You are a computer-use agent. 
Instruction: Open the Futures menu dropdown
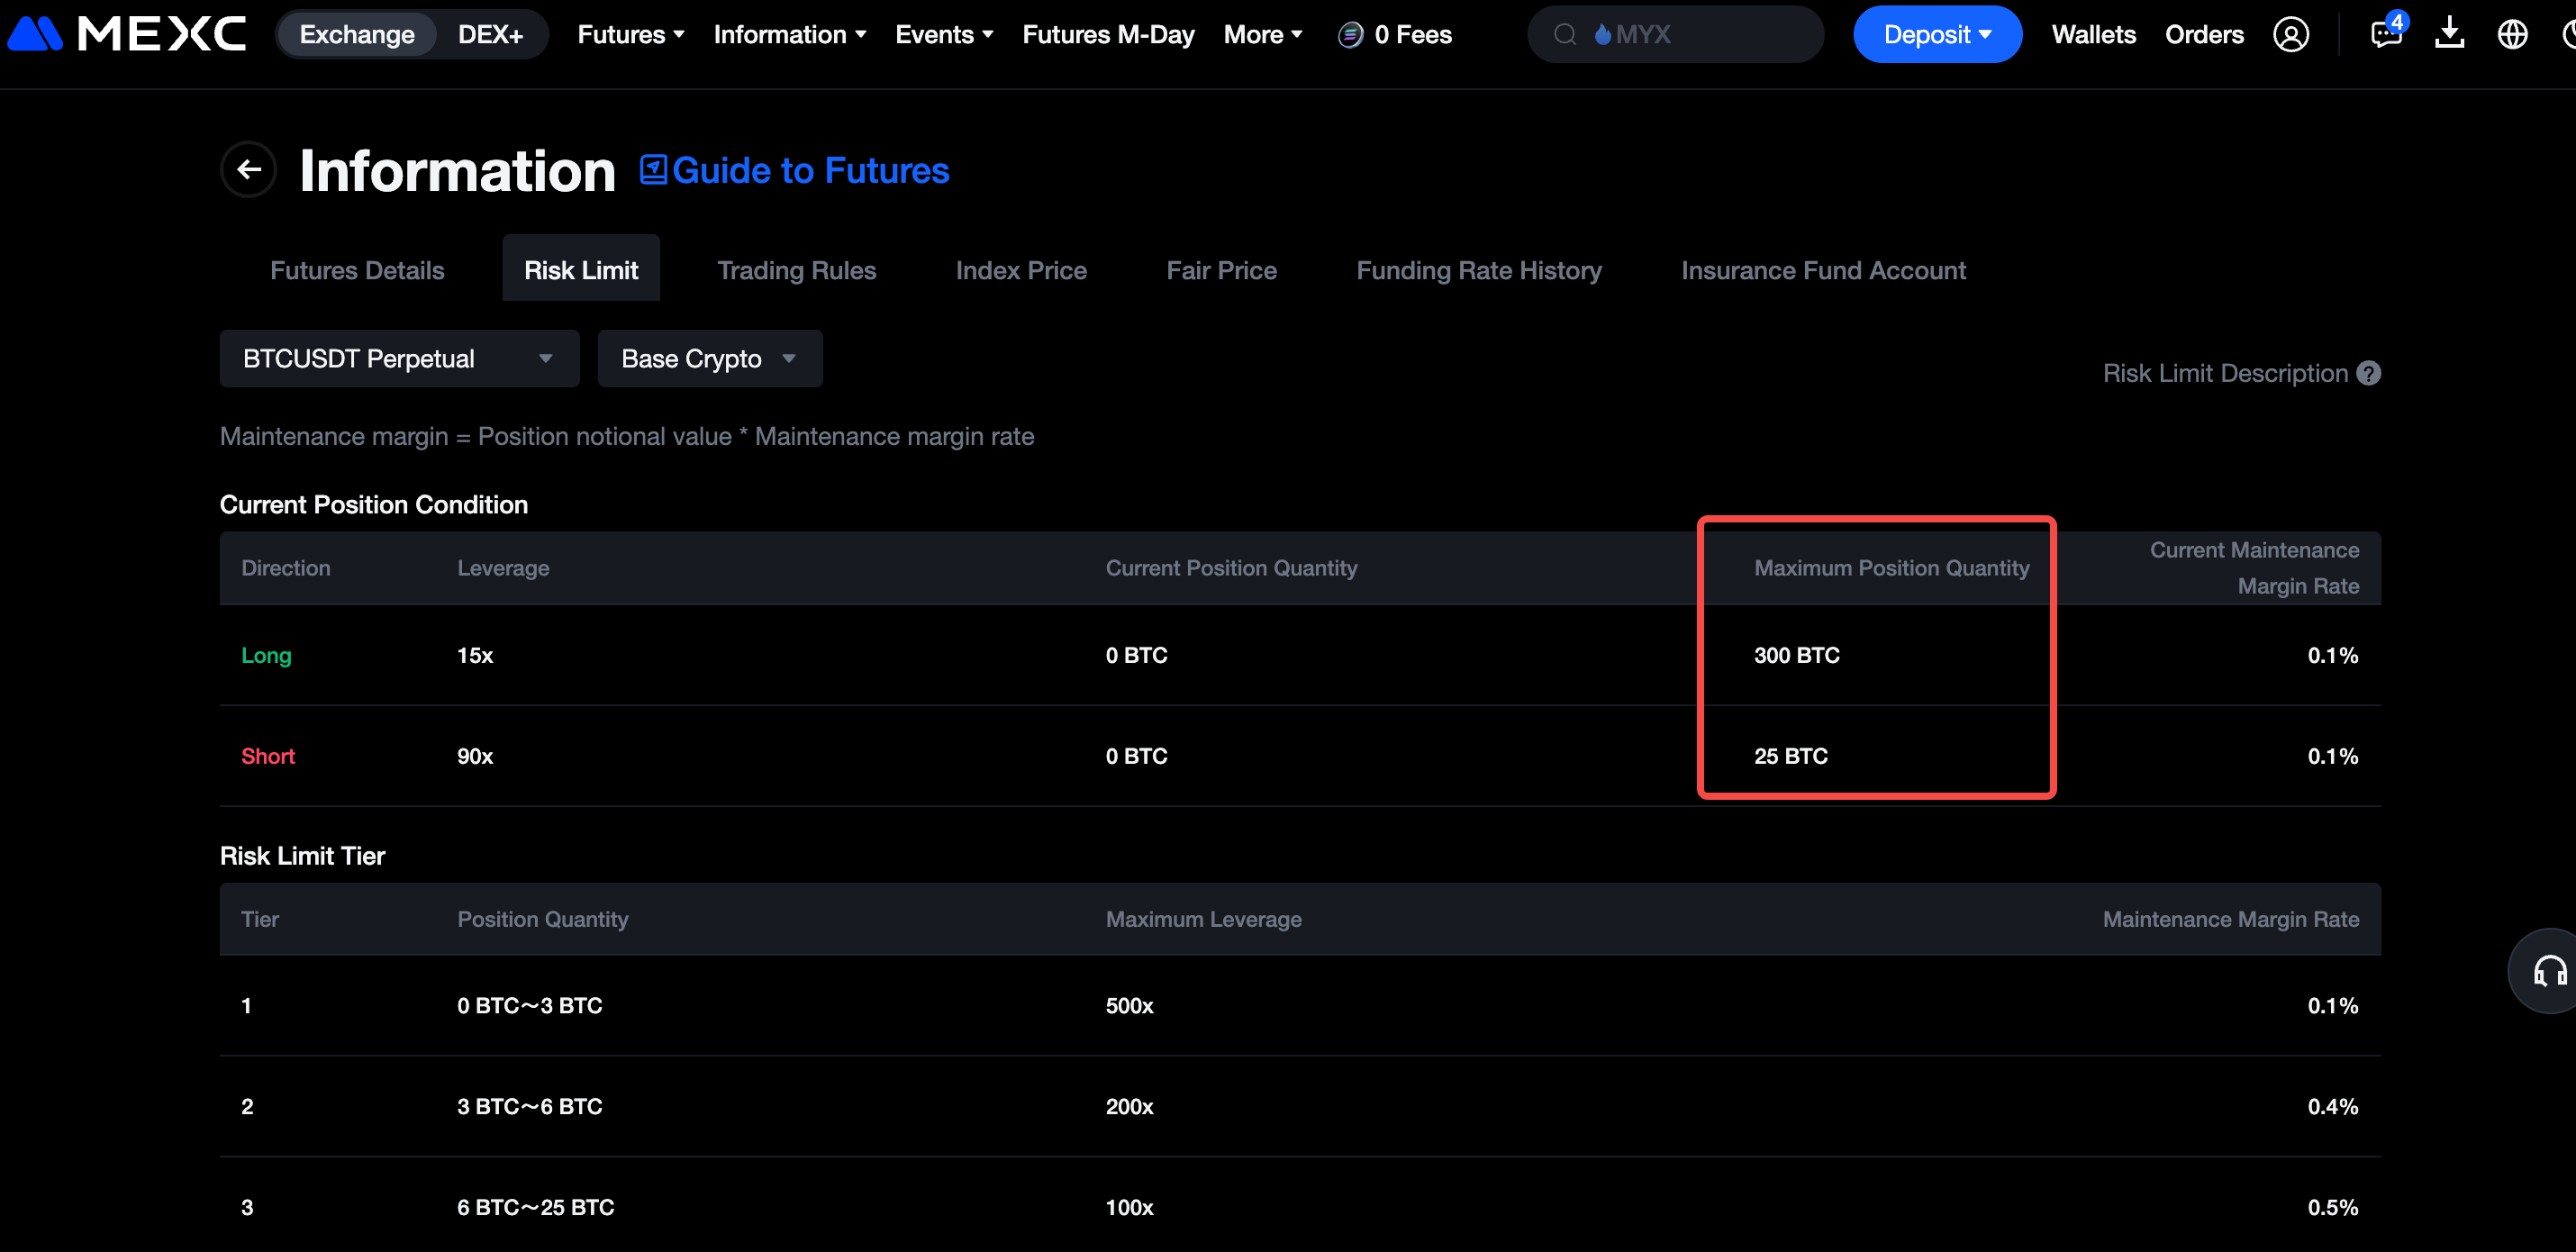click(630, 35)
